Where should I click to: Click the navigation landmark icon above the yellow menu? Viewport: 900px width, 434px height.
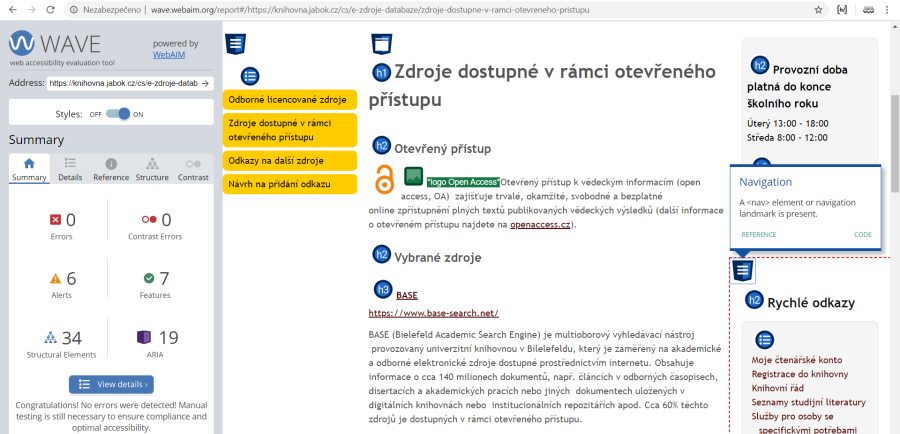[x=236, y=44]
